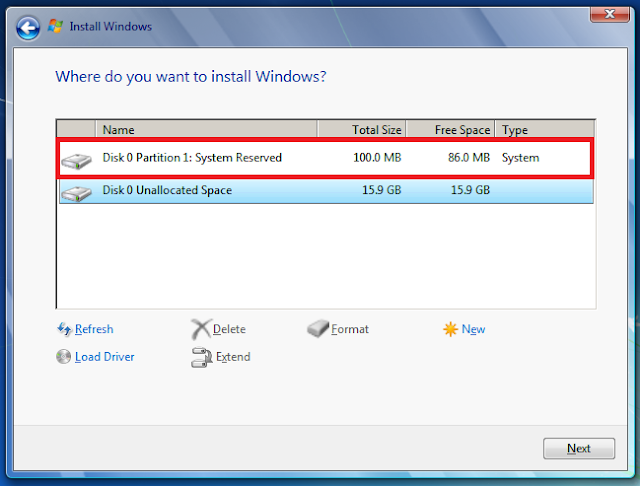Image resolution: width=640 pixels, height=486 pixels.
Task: Click the Refresh arrows icon
Action: pyautogui.click(x=64, y=329)
